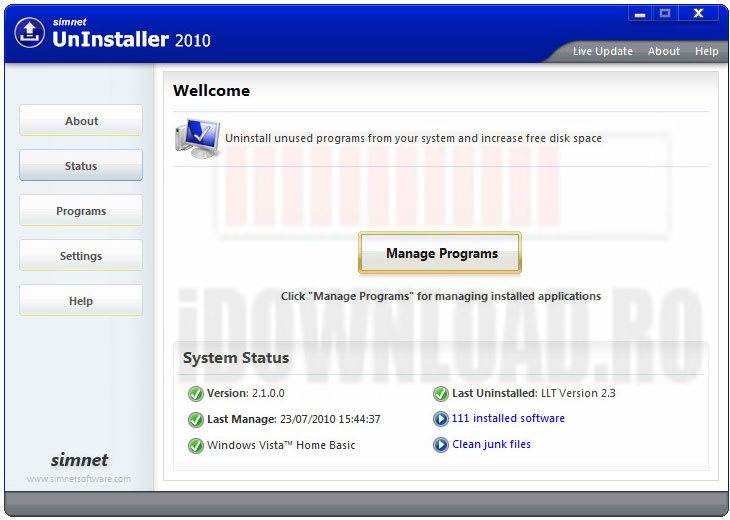Visit the www.simnetsoftware.com website link

79,479
